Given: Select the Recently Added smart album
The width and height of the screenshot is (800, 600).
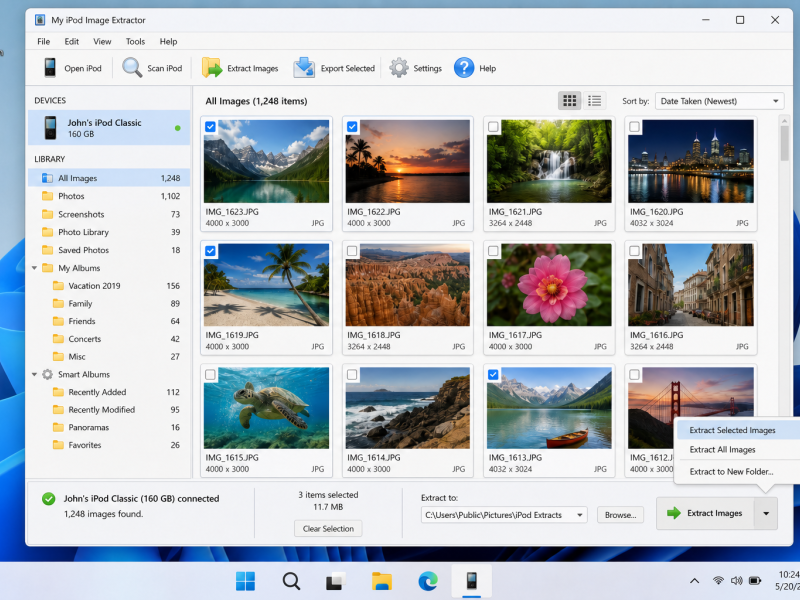Looking at the screenshot, I should (110, 392).
